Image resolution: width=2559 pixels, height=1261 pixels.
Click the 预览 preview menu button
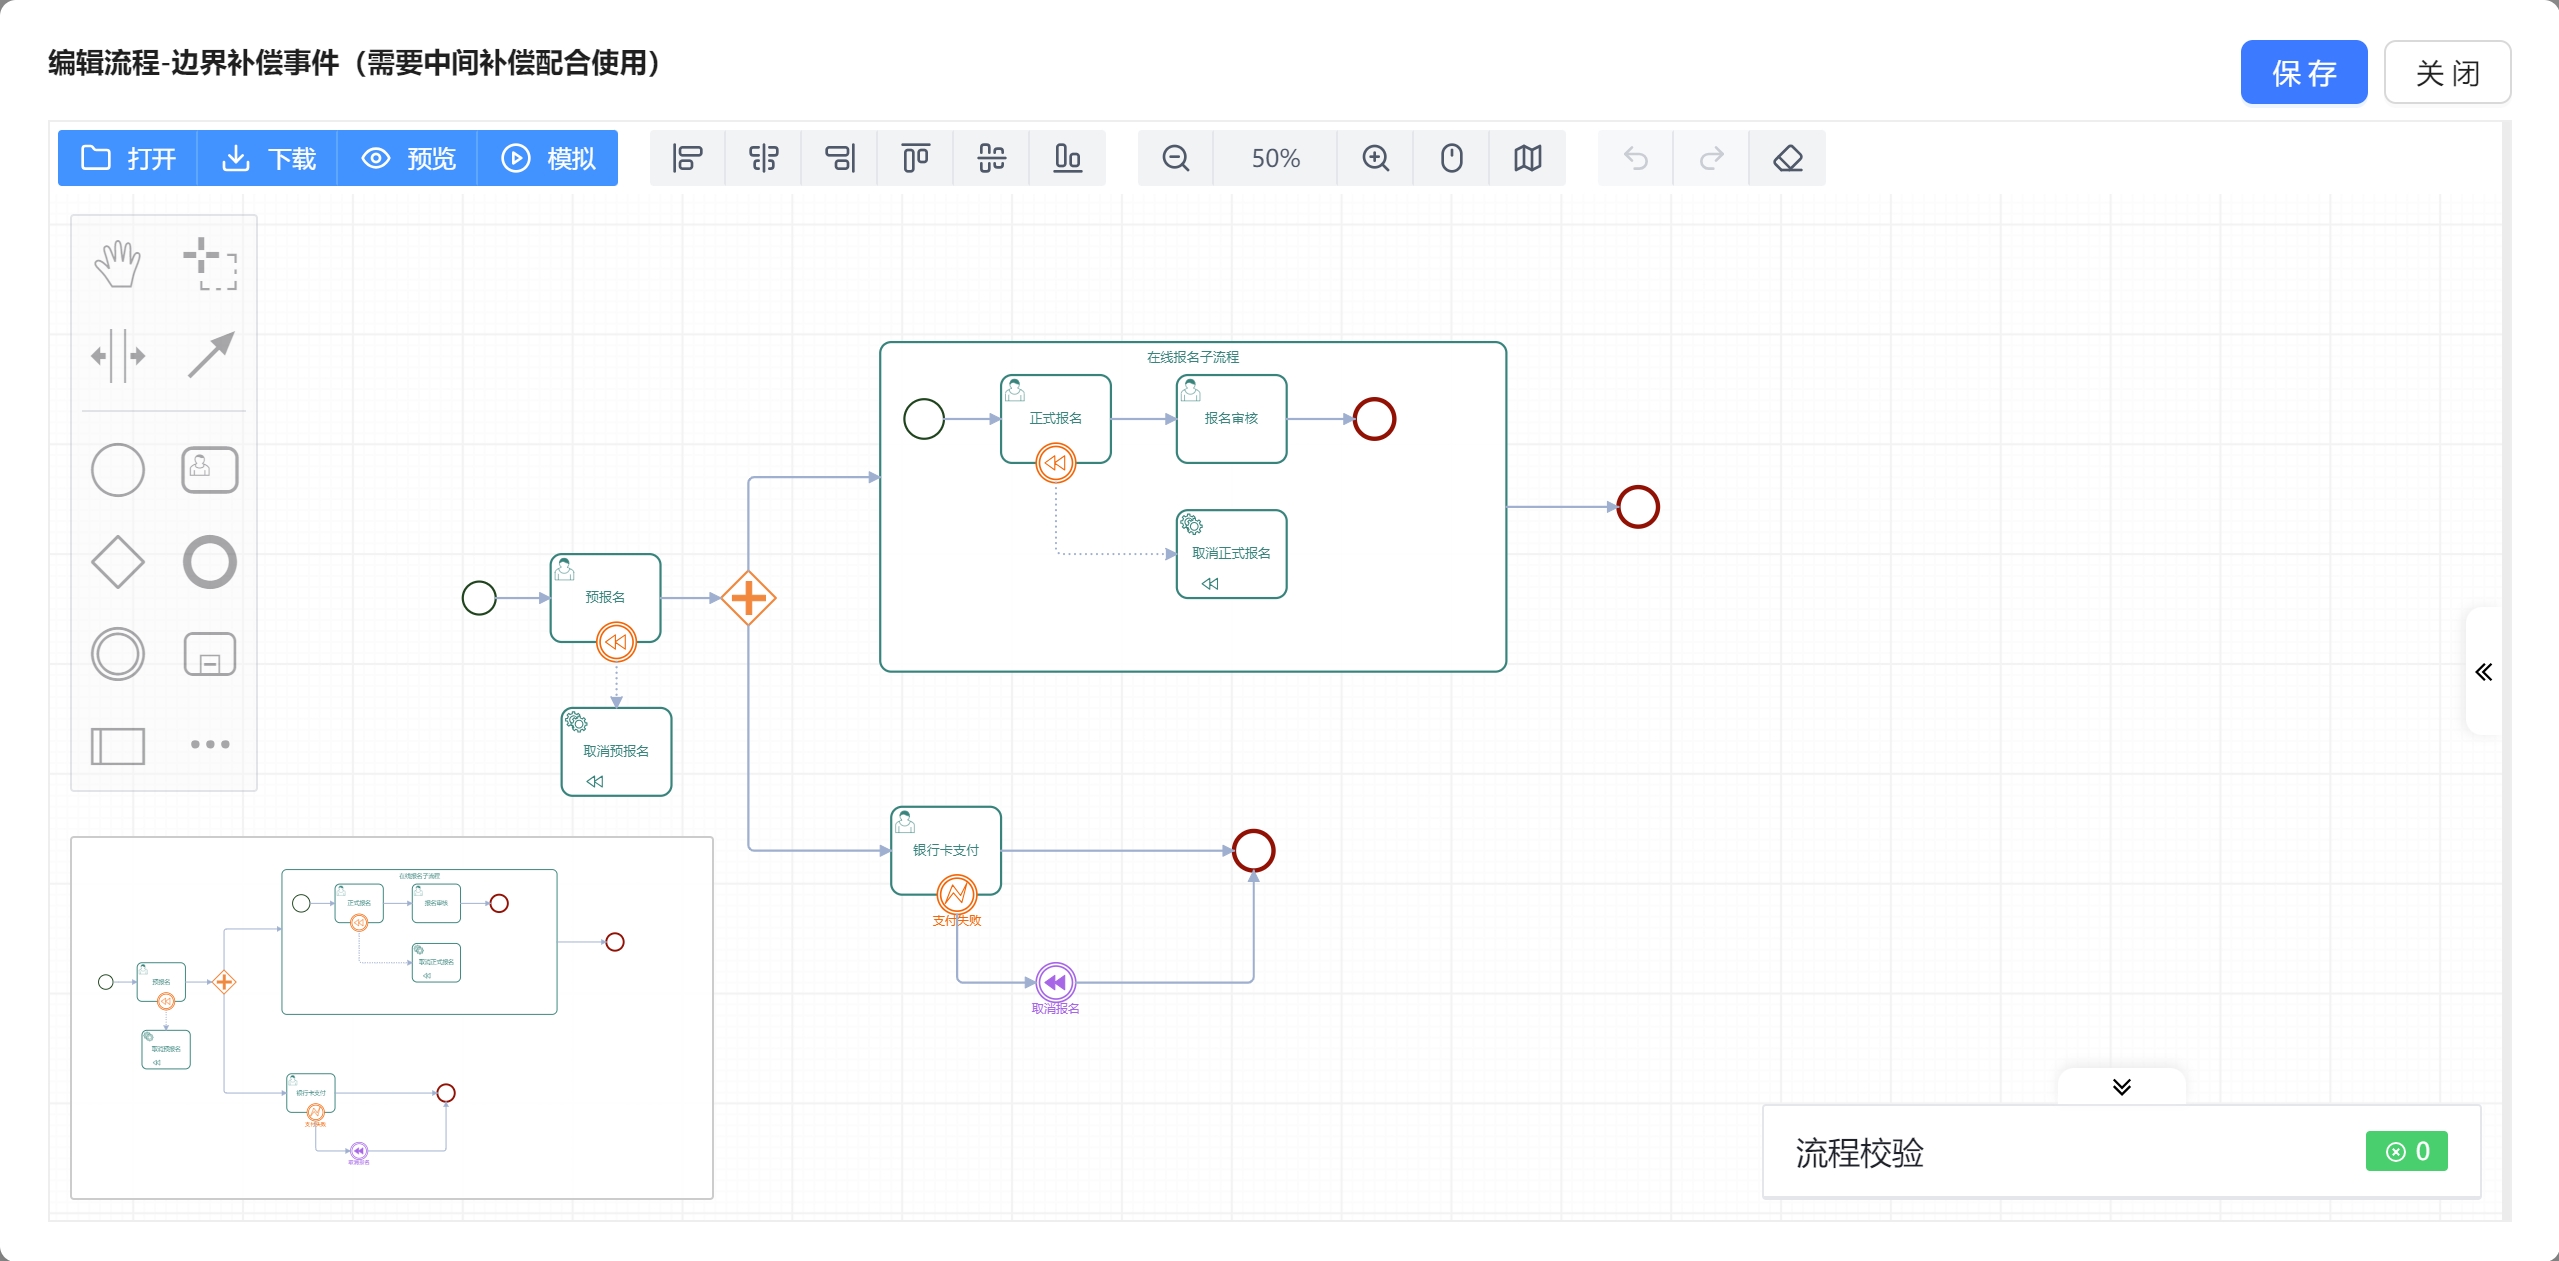click(408, 158)
